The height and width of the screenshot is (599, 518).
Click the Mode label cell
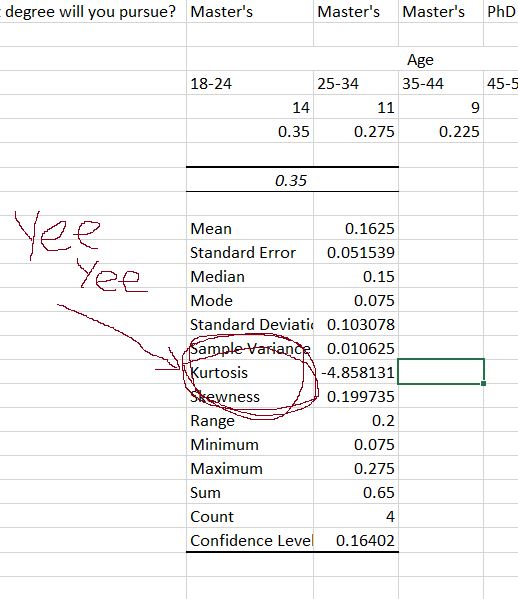pos(250,300)
